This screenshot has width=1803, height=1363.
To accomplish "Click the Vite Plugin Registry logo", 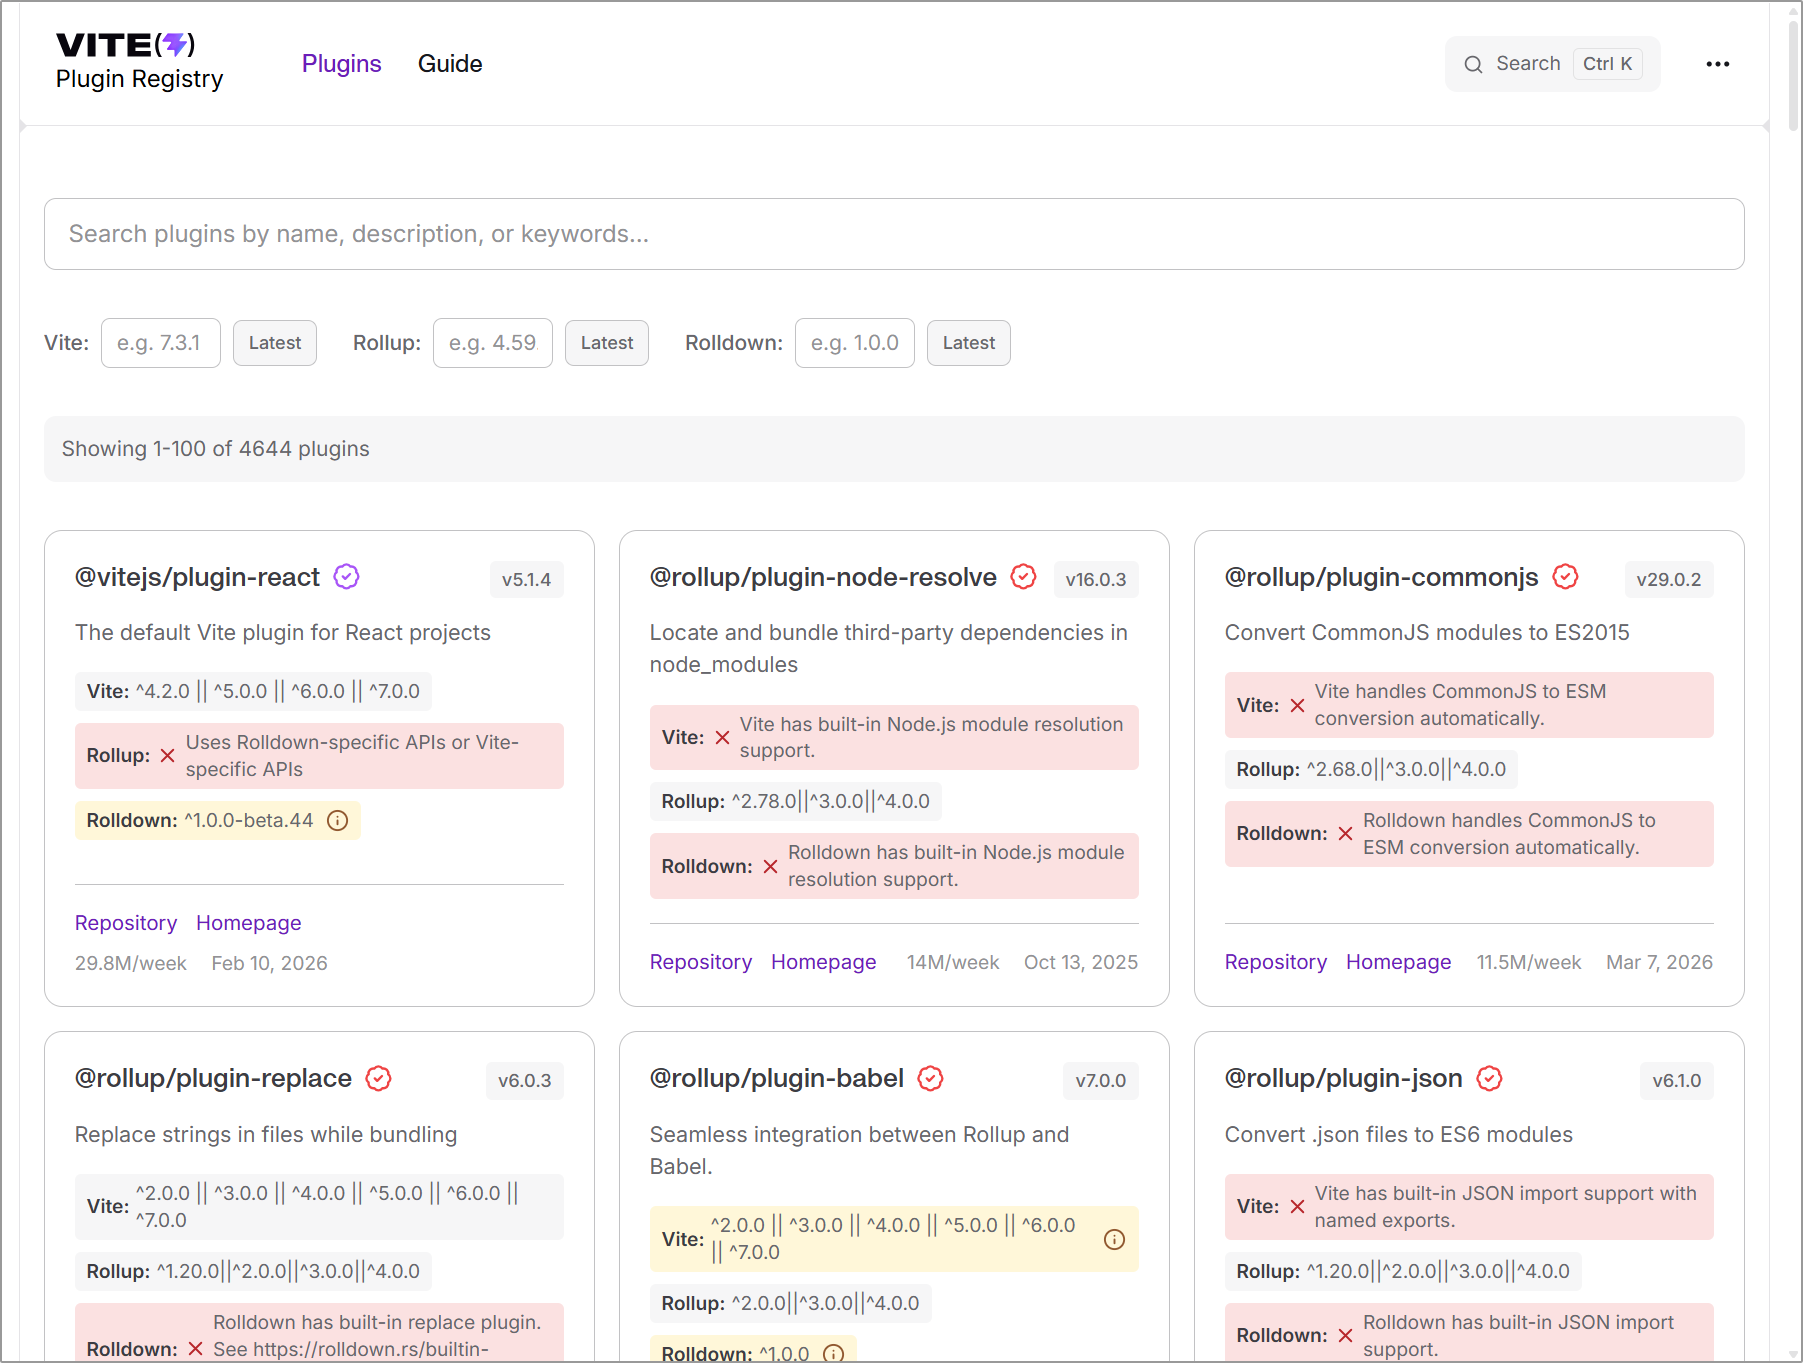I will tap(139, 62).
